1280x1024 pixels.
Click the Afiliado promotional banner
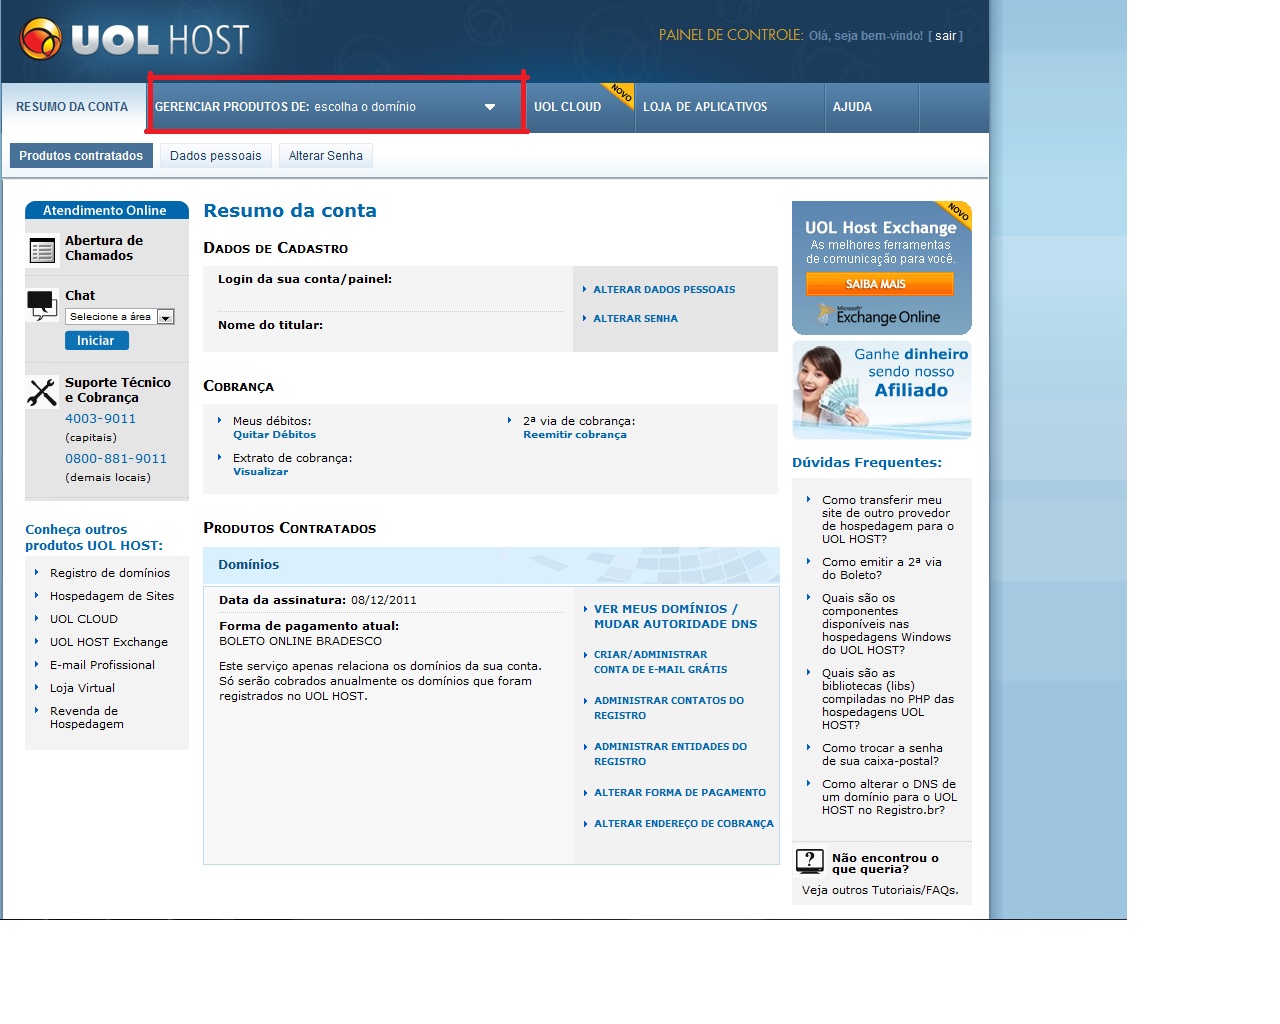[x=882, y=390]
